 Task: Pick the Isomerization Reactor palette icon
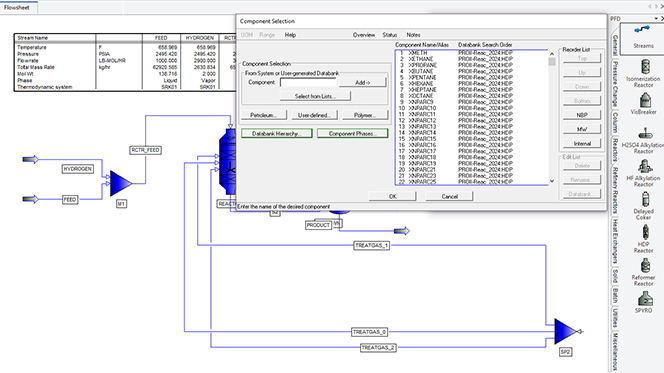coord(645,67)
